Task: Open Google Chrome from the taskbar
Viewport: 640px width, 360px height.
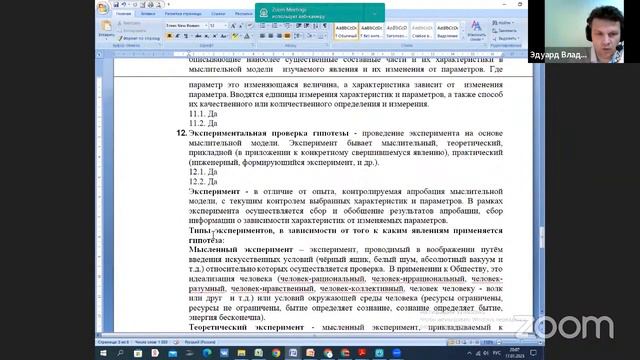Action: [276, 353]
